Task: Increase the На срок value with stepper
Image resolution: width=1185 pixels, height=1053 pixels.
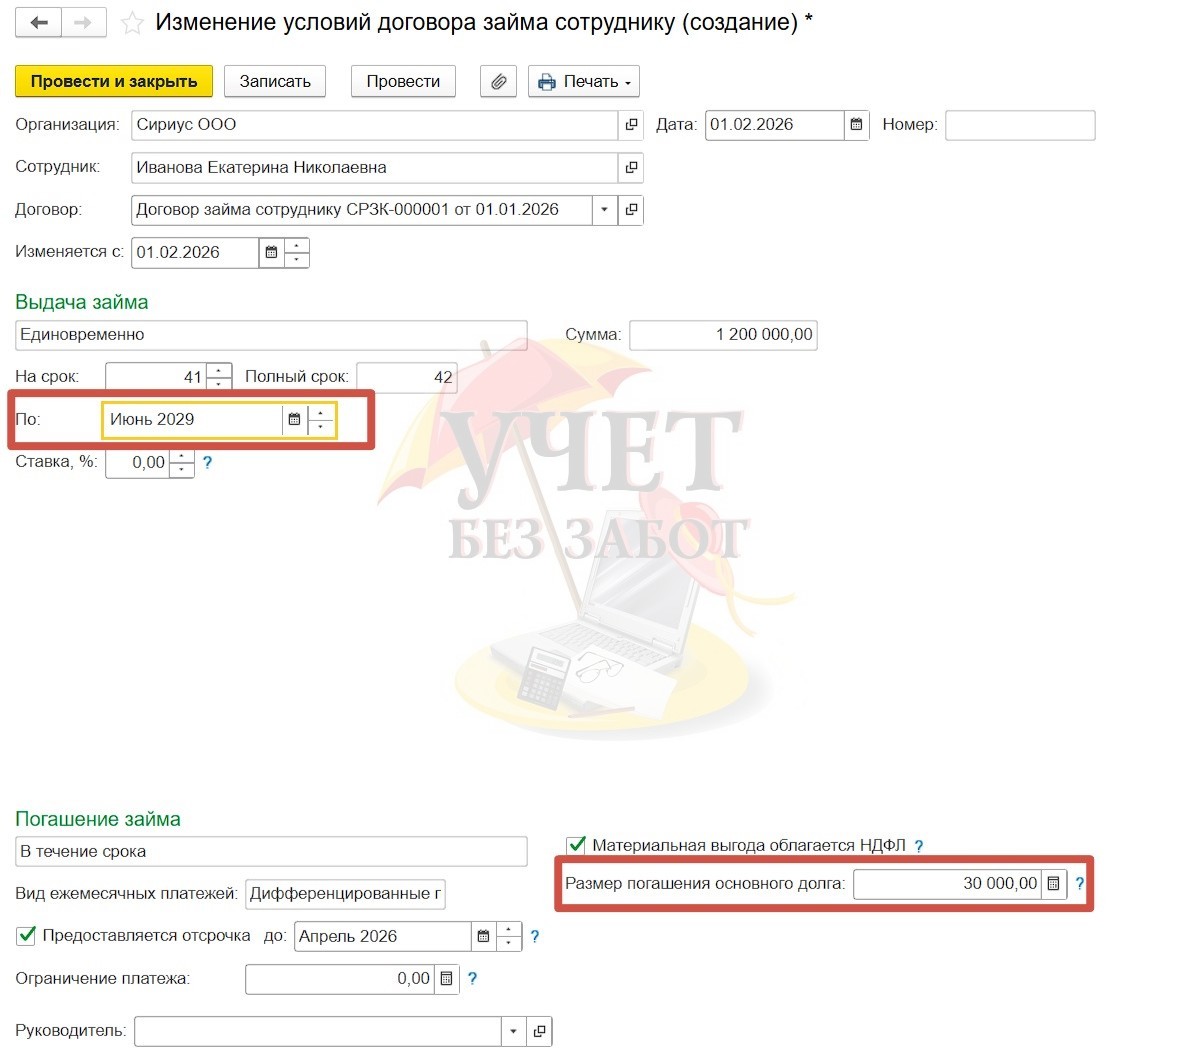Action: click(x=219, y=371)
